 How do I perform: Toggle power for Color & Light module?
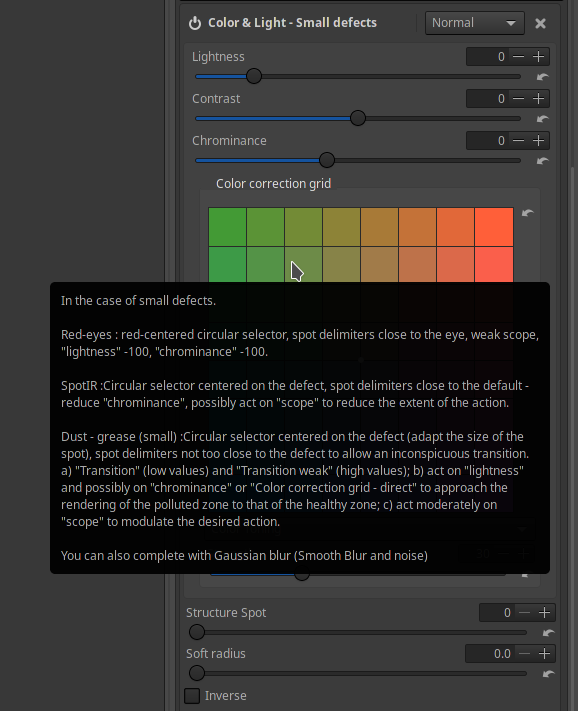click(x=195, y=23)
